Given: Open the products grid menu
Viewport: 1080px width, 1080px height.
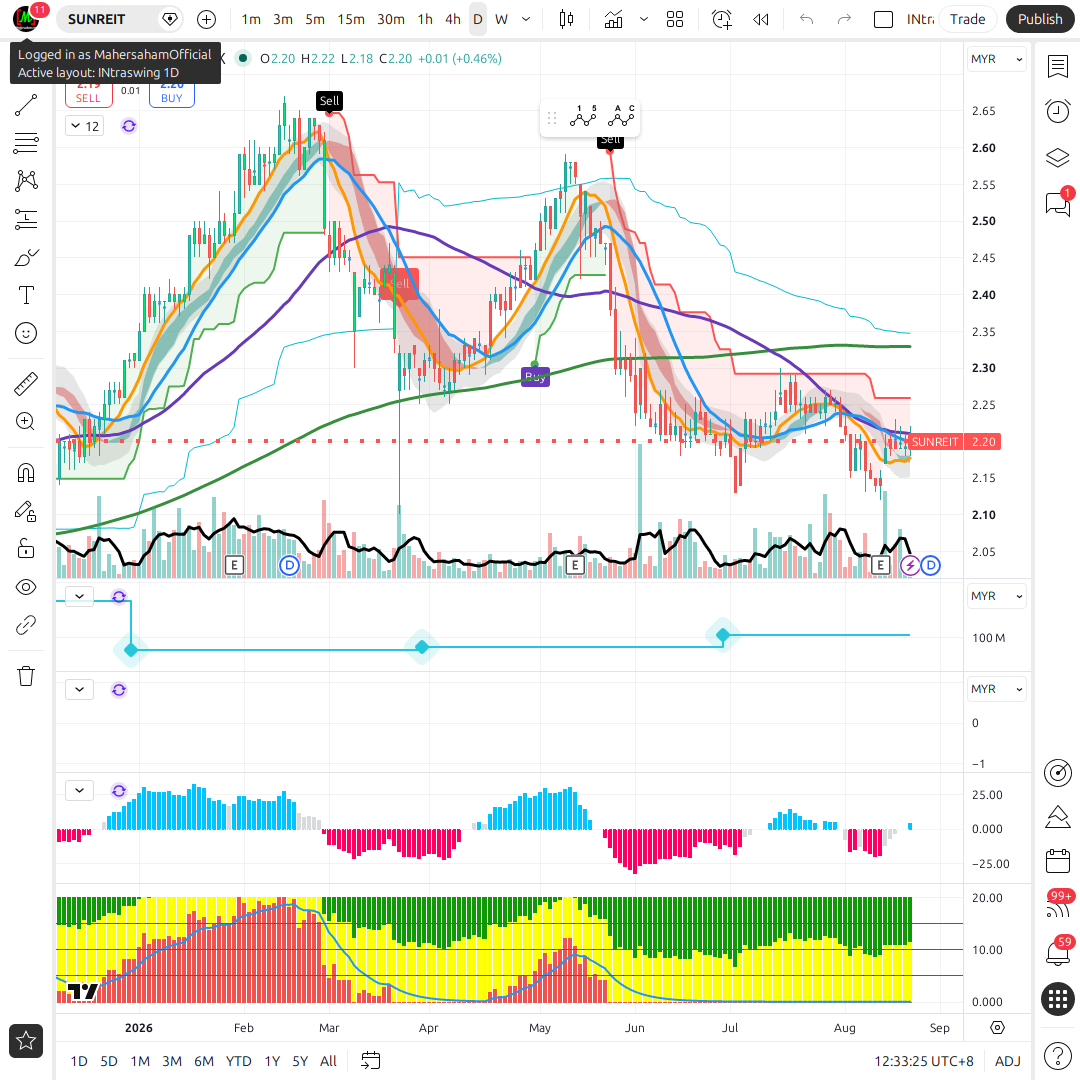Looking at the screenshot, I should click(x=1057, y=999).
